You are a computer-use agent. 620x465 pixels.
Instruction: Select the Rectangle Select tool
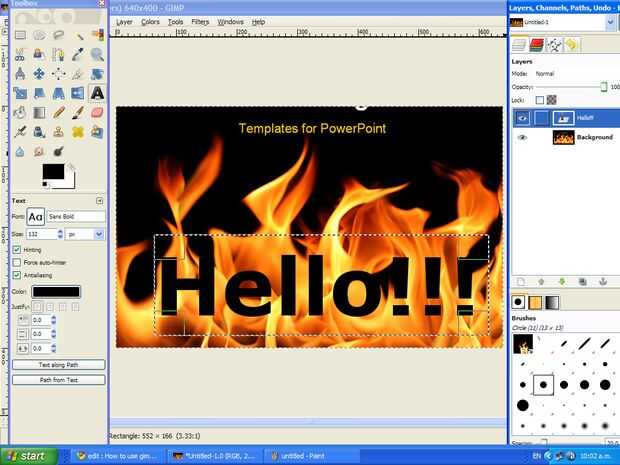tap(20, 35)
